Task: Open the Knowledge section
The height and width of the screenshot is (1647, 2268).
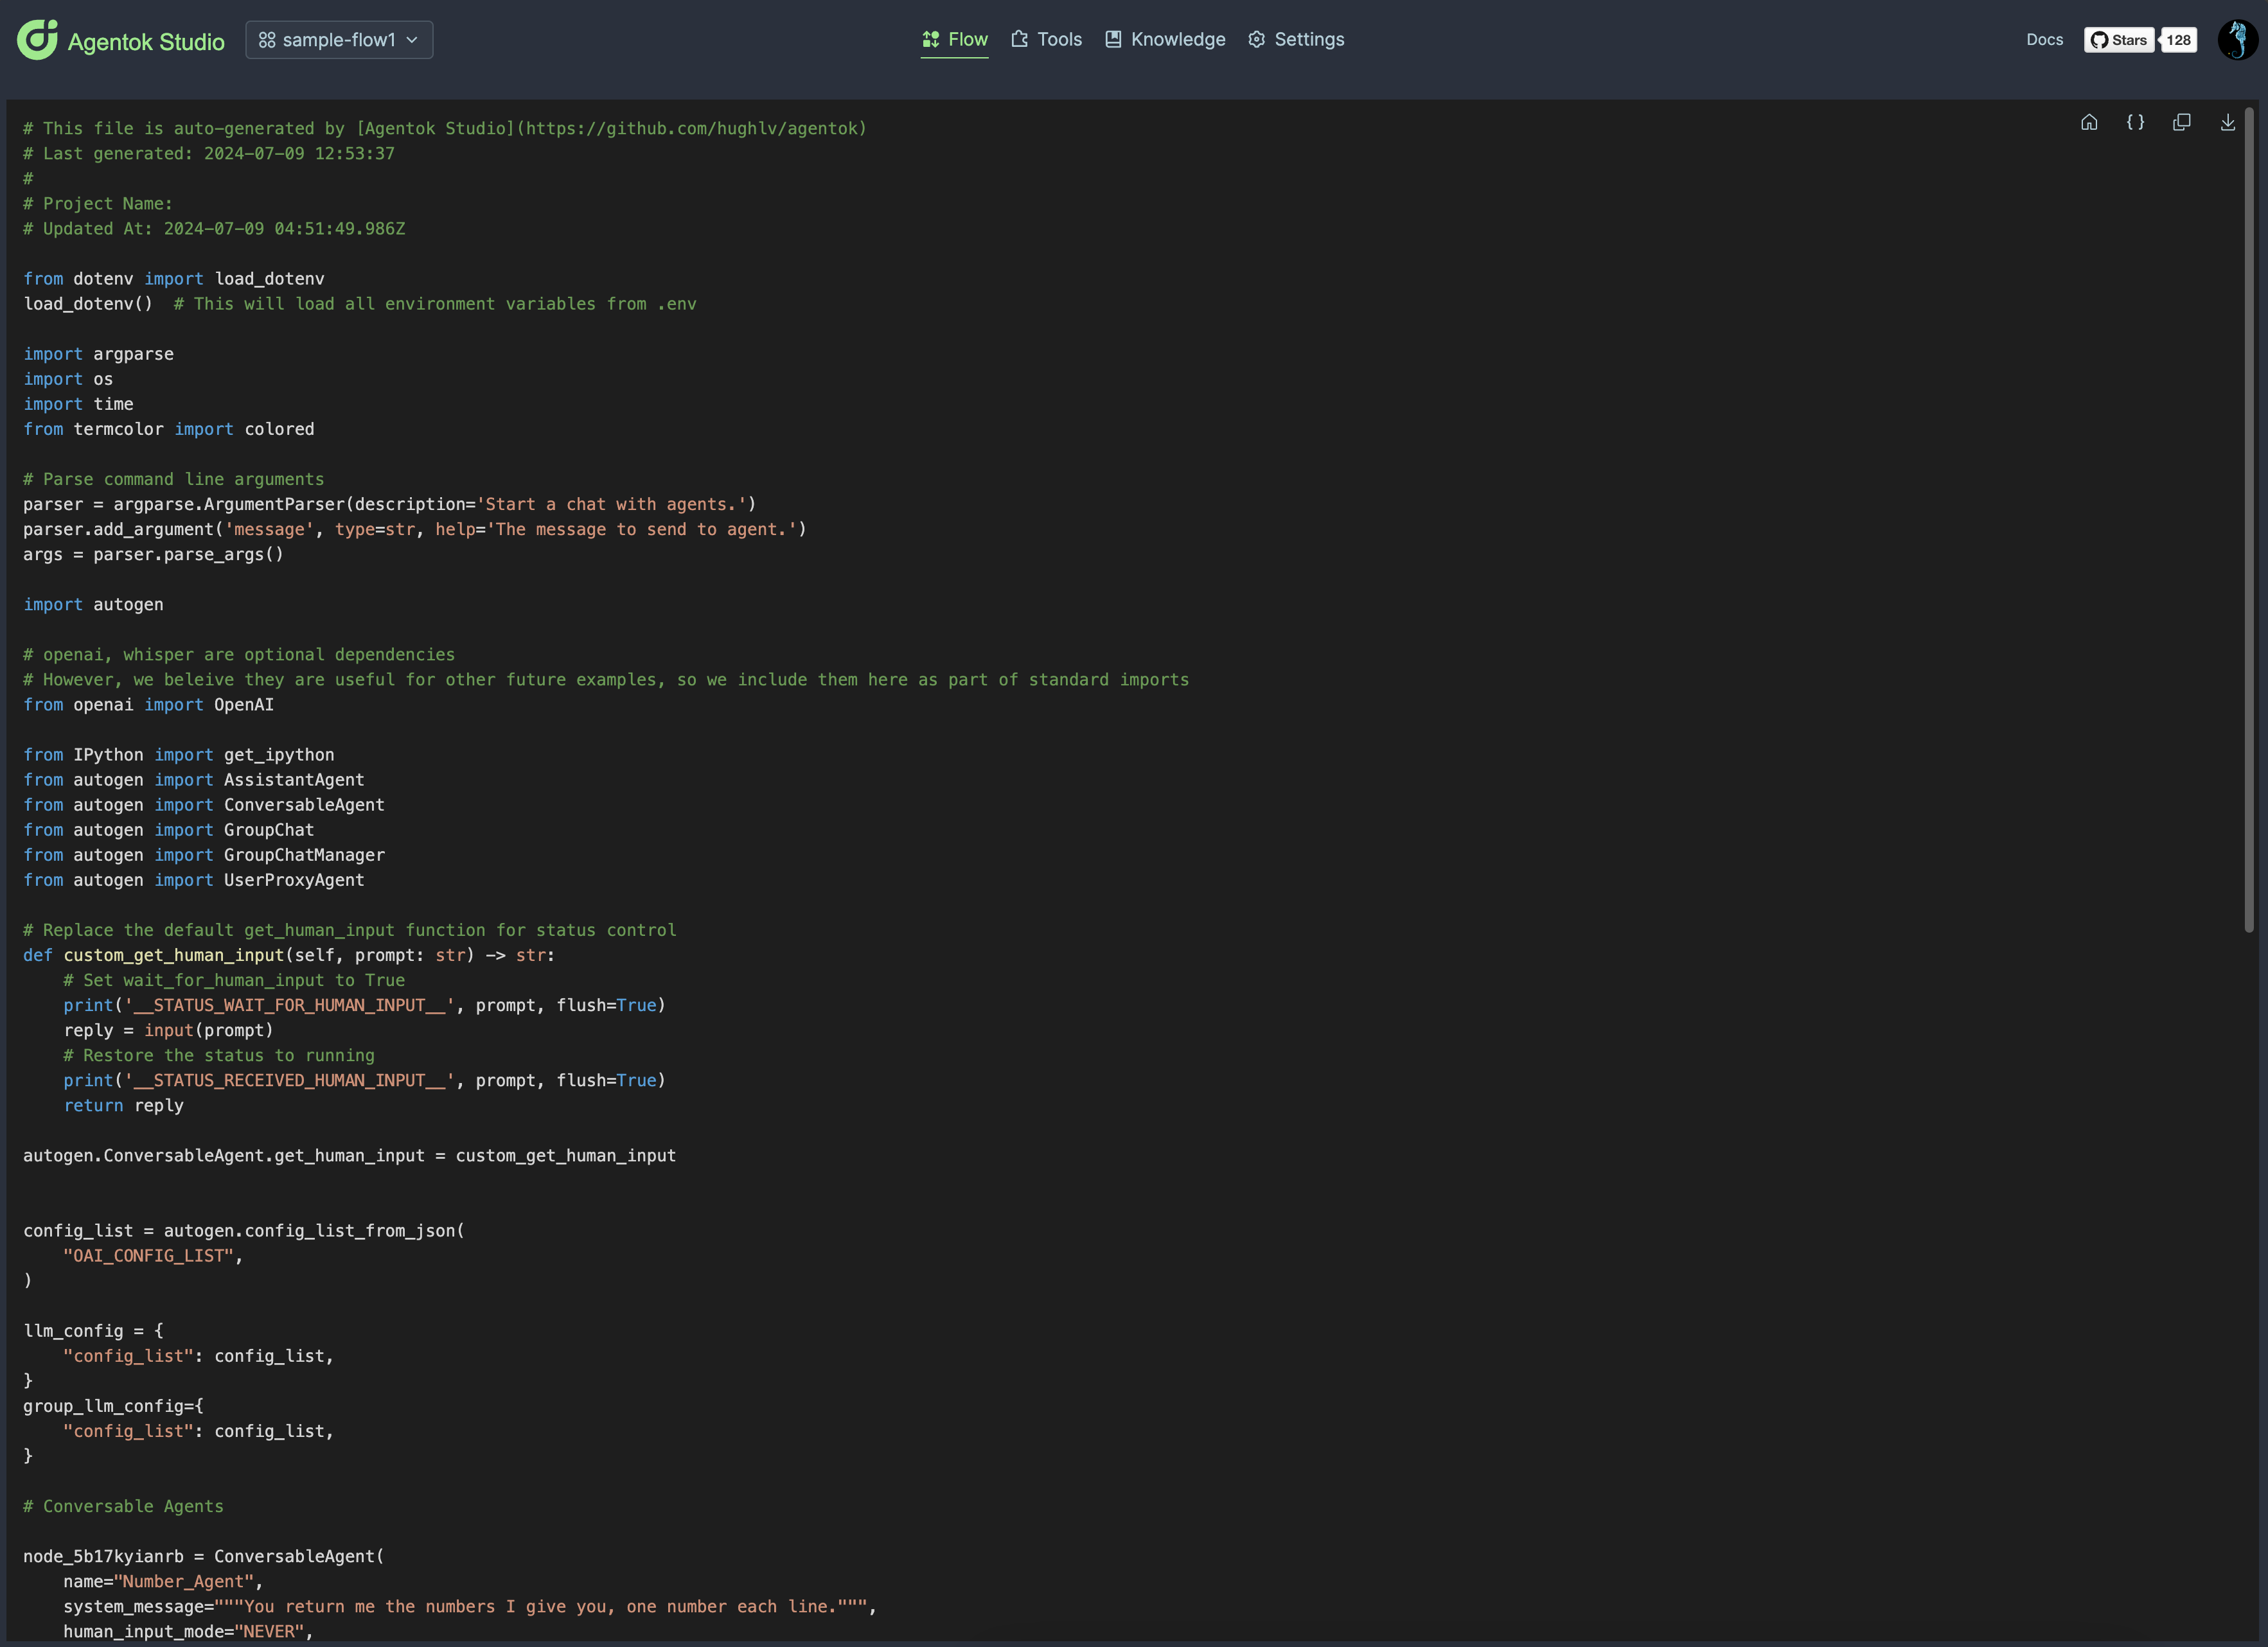Action: (x=1177, y=39)
